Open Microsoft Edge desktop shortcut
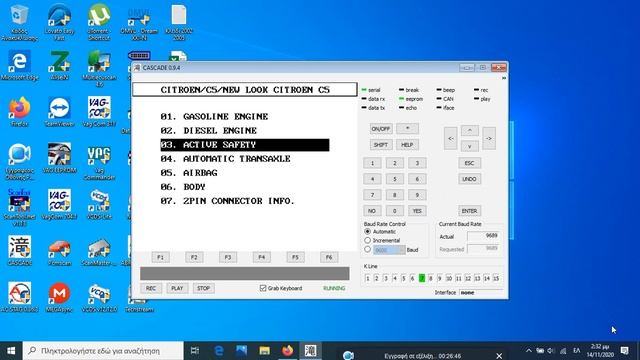The image size is (640, 360). (19, 65)
